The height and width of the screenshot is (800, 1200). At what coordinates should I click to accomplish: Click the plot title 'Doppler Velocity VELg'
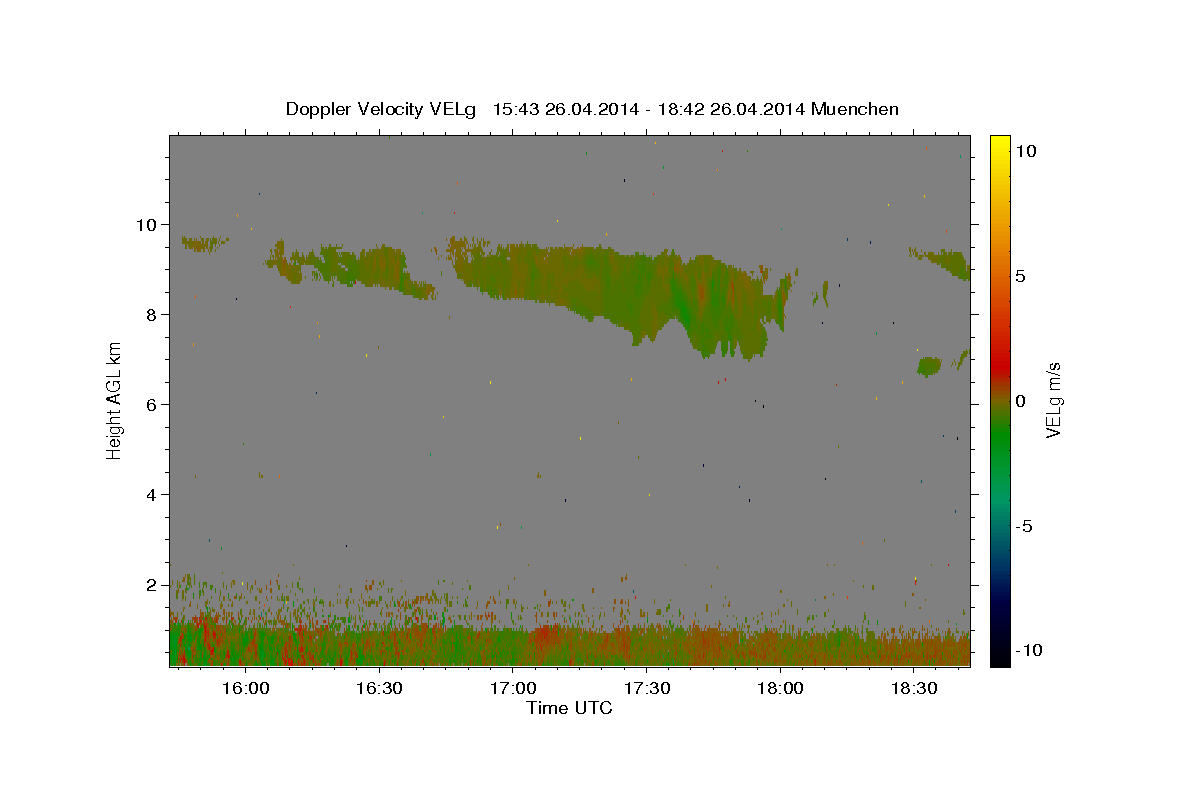(x=382, y=109)
